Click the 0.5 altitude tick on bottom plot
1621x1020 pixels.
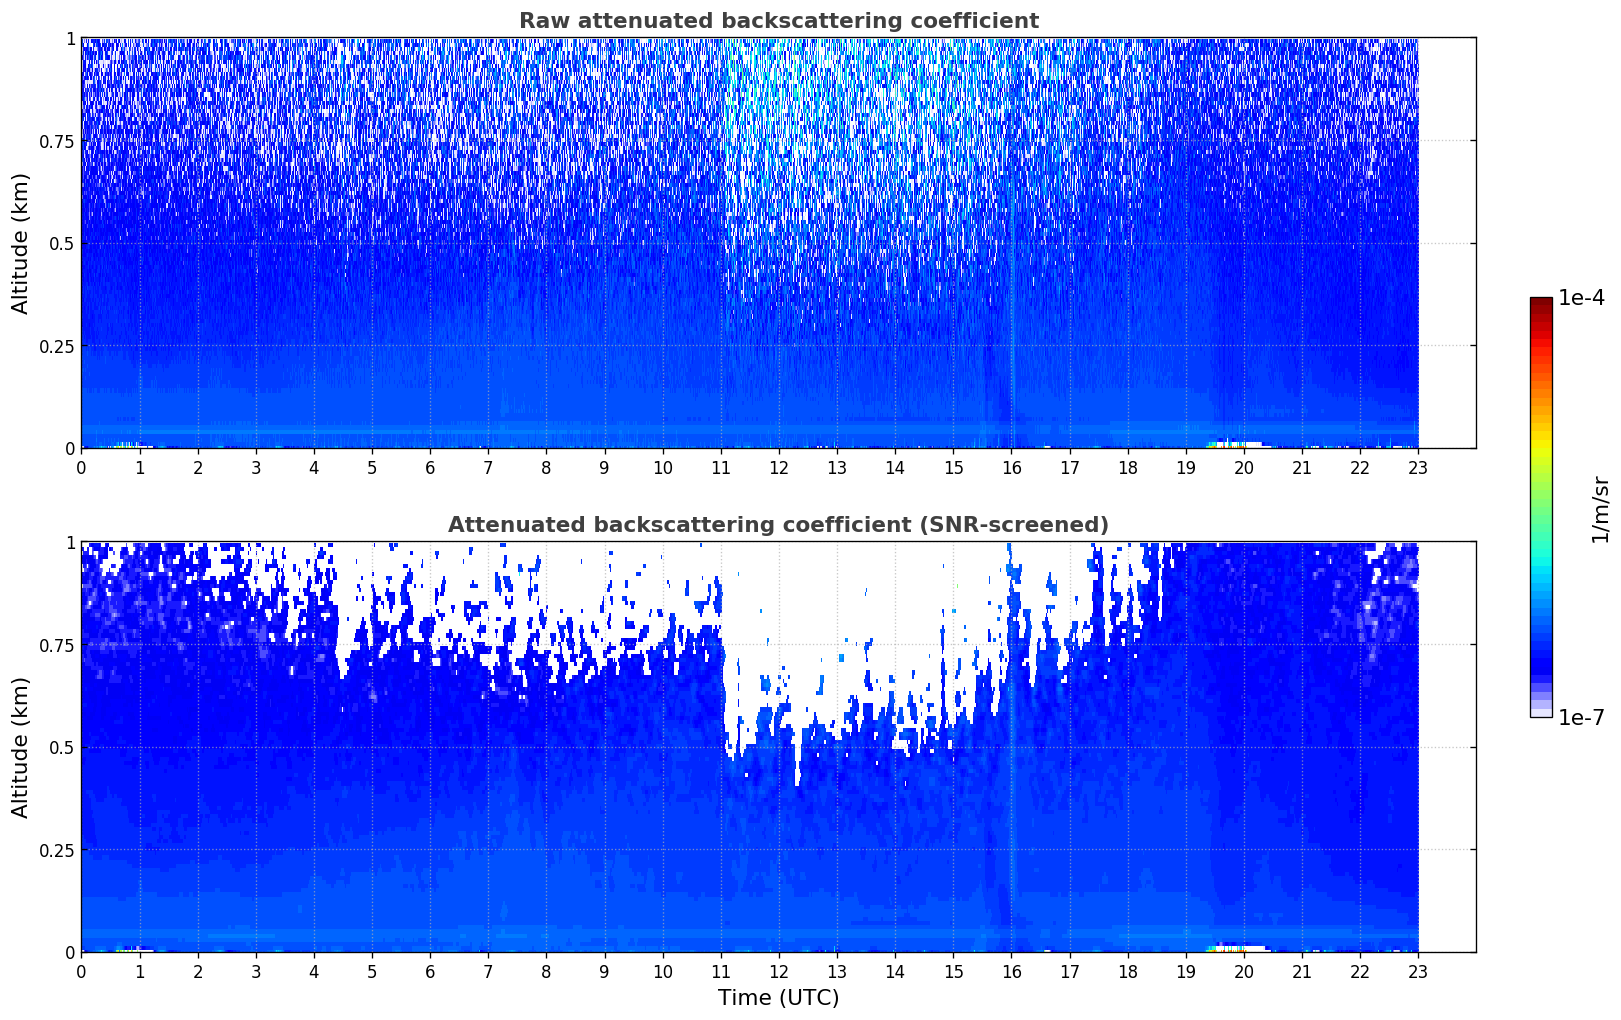62,747
